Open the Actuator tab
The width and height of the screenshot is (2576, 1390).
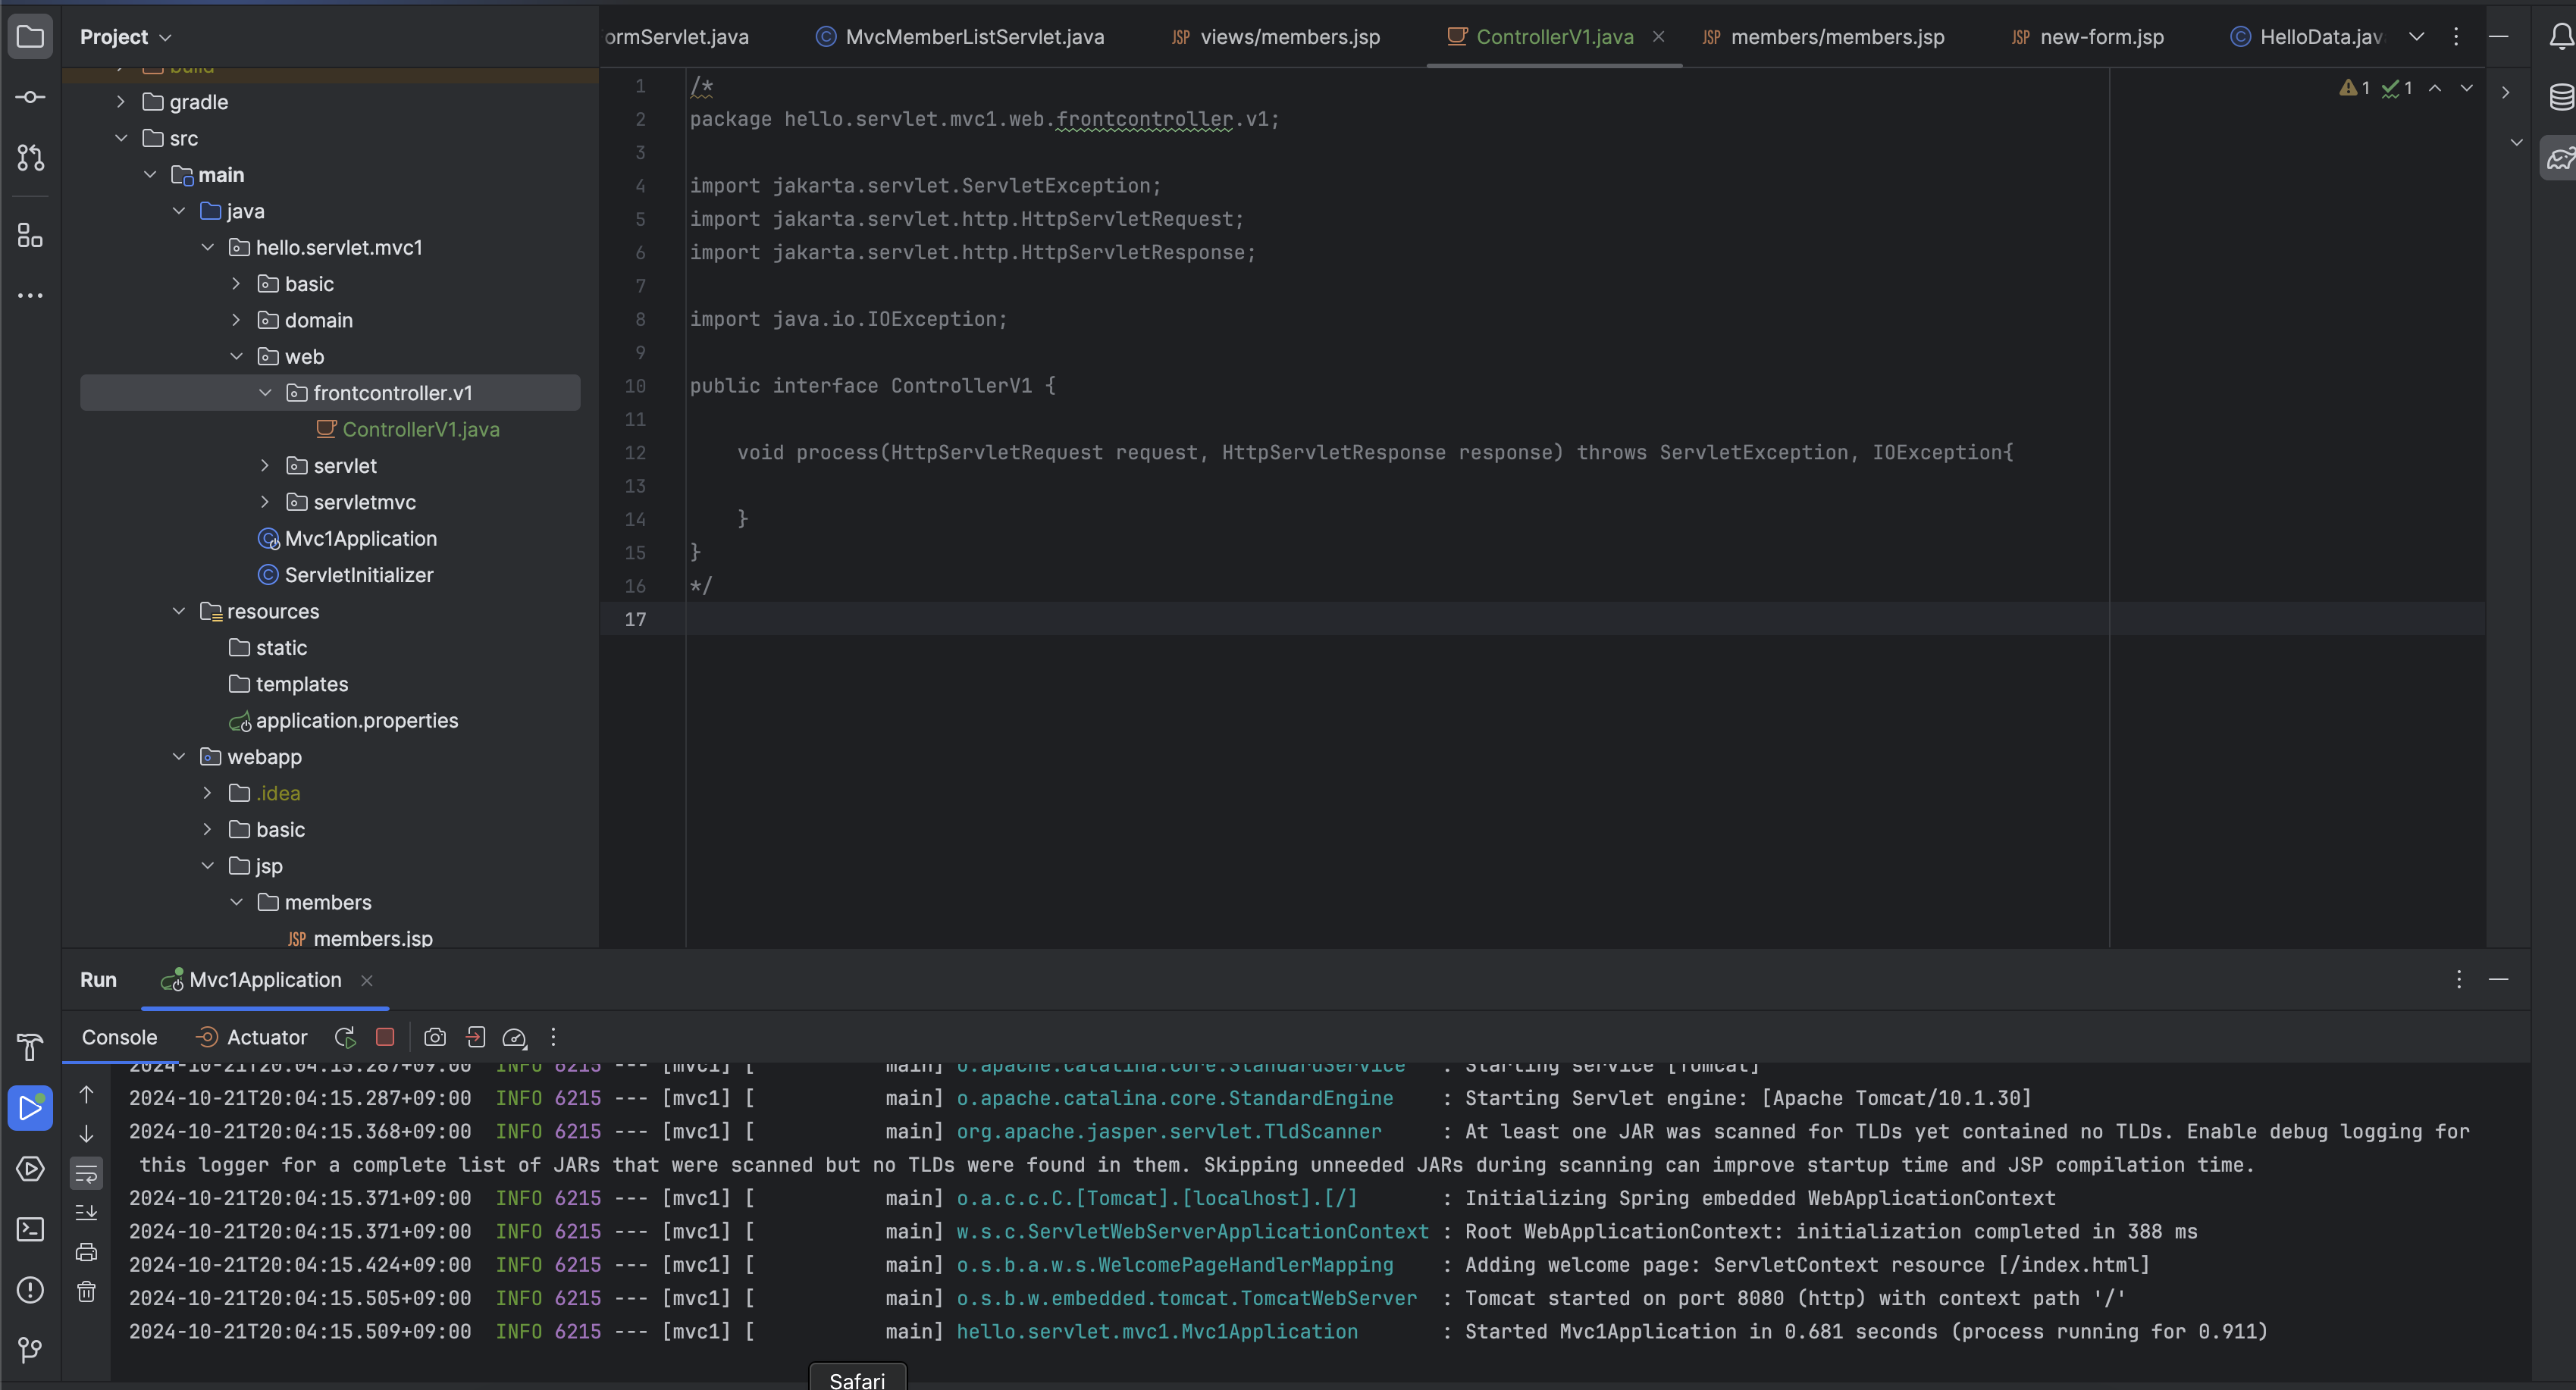252,1037
